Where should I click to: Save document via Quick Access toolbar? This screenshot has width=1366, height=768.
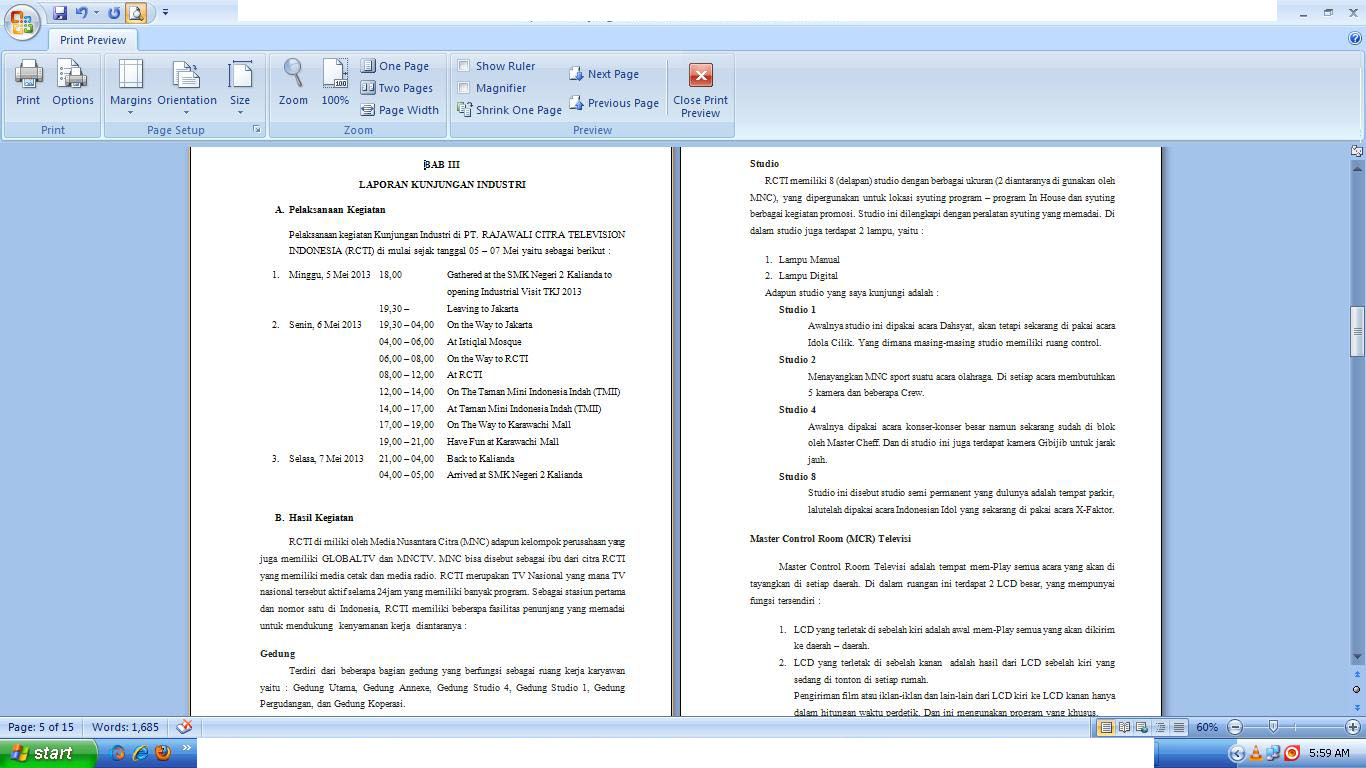[60, 13]
